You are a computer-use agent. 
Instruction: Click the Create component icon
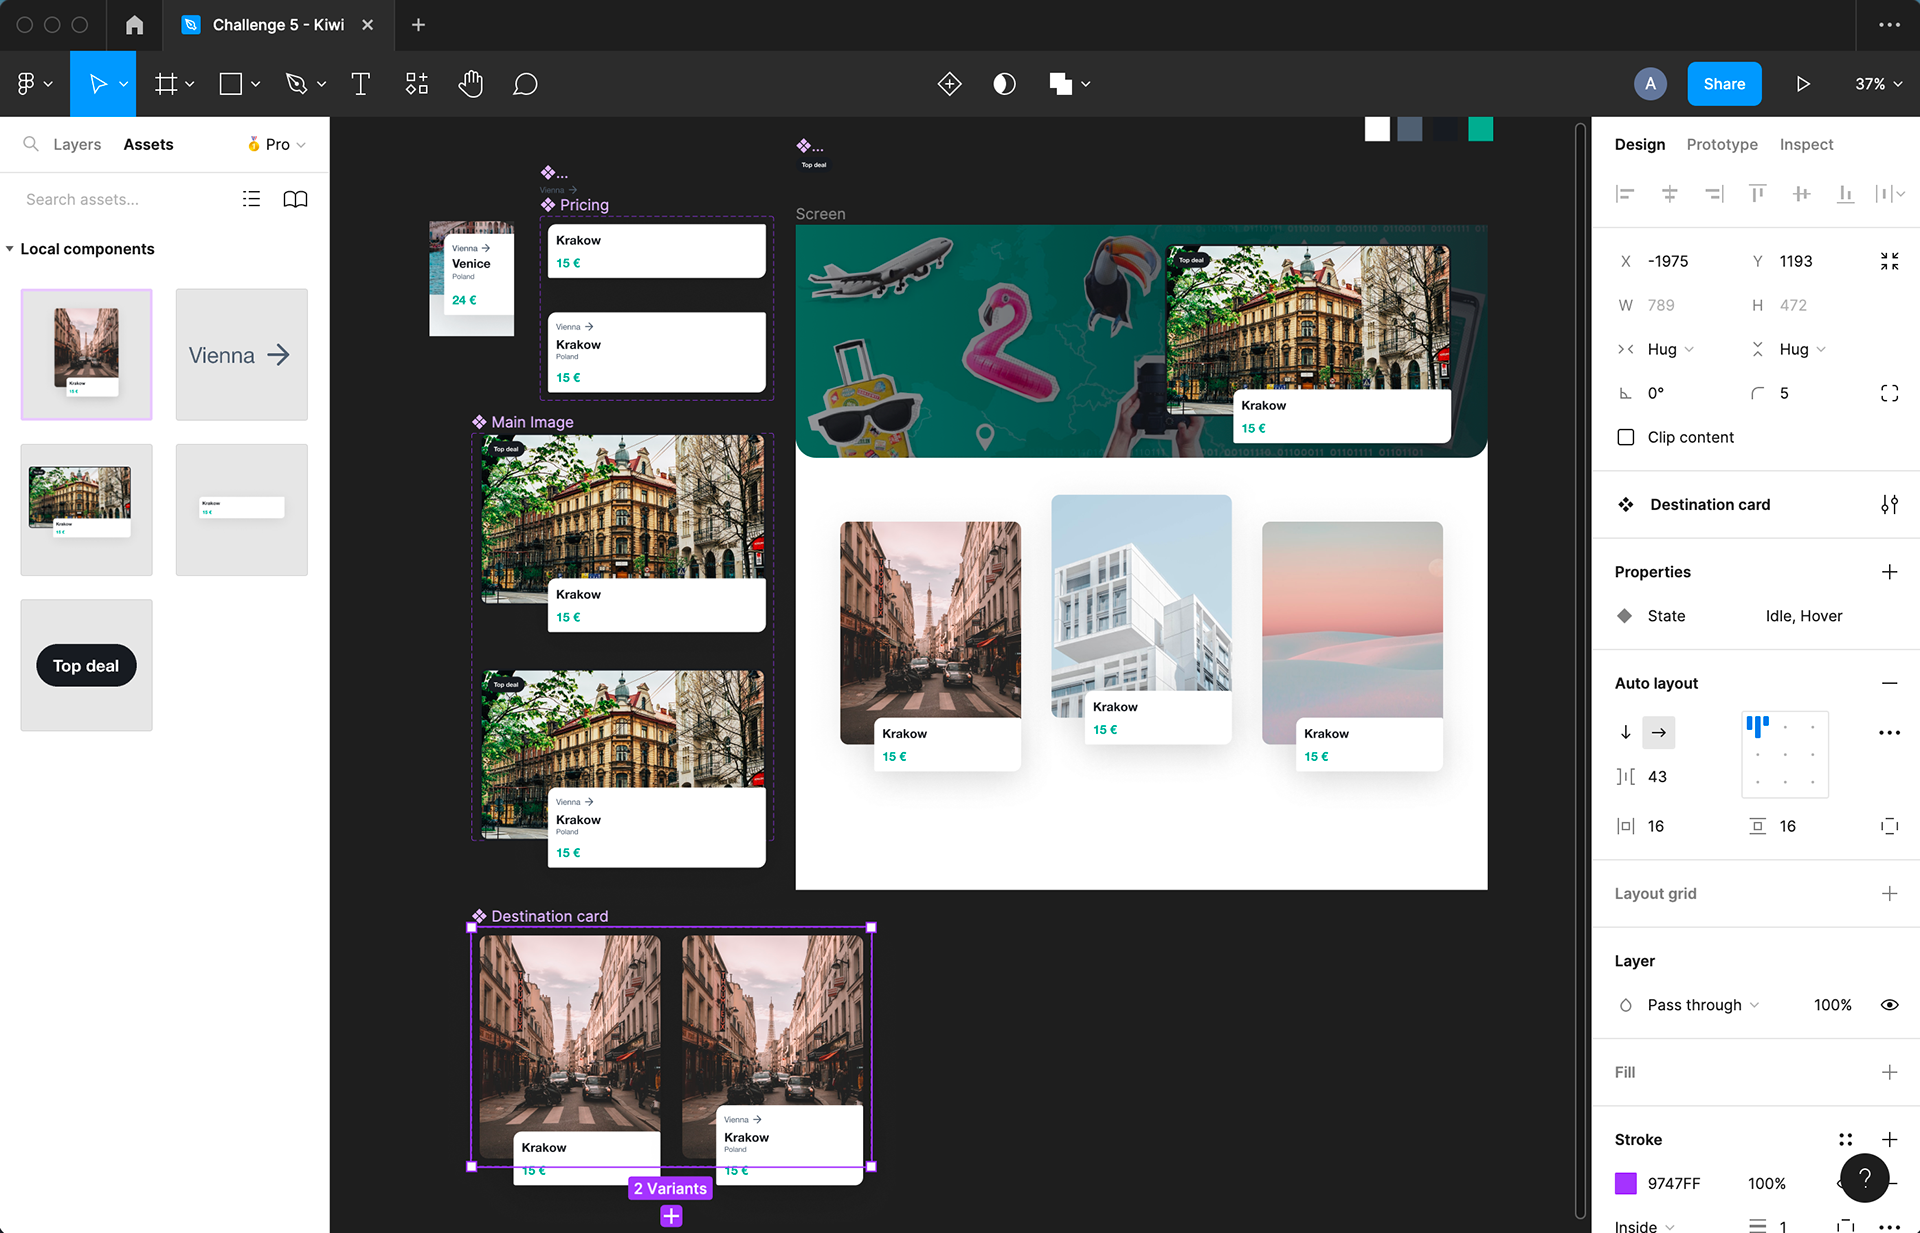(x=950, y=84)
